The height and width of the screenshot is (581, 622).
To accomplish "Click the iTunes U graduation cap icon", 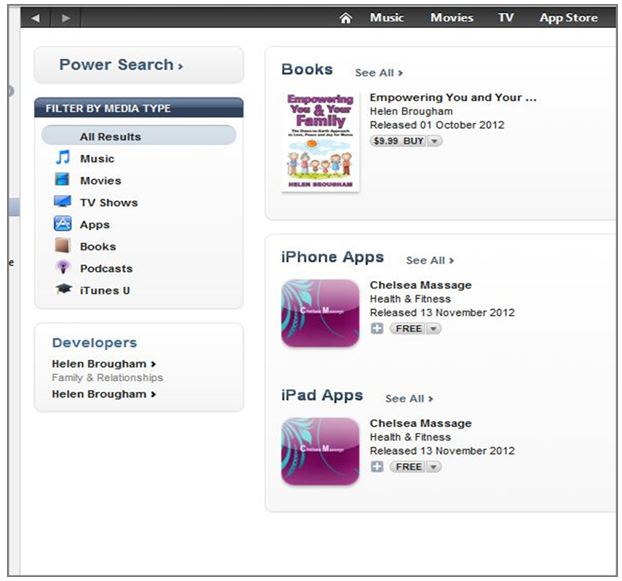I will (x=63, y=289).
